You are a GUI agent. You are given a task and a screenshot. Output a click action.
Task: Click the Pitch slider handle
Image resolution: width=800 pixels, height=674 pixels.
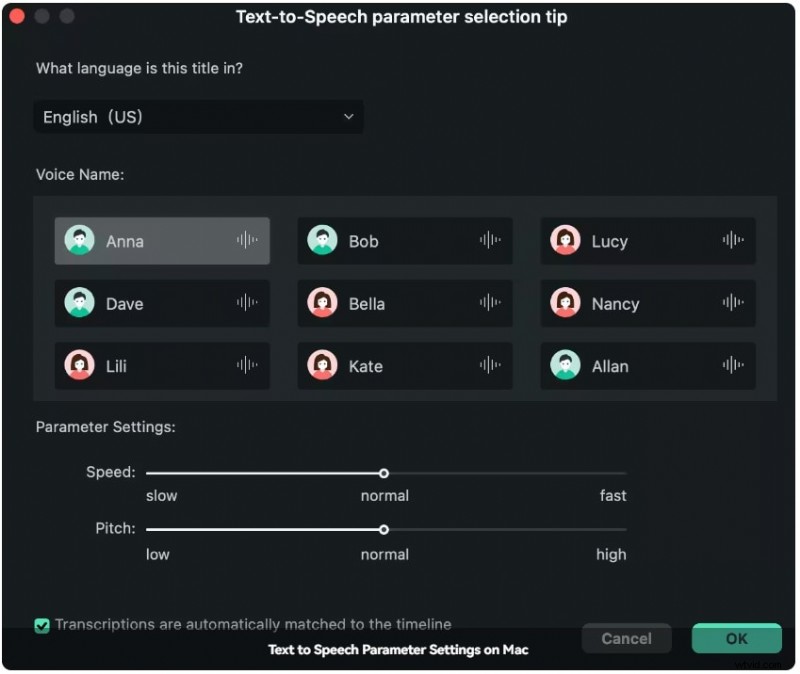point(384,530)
